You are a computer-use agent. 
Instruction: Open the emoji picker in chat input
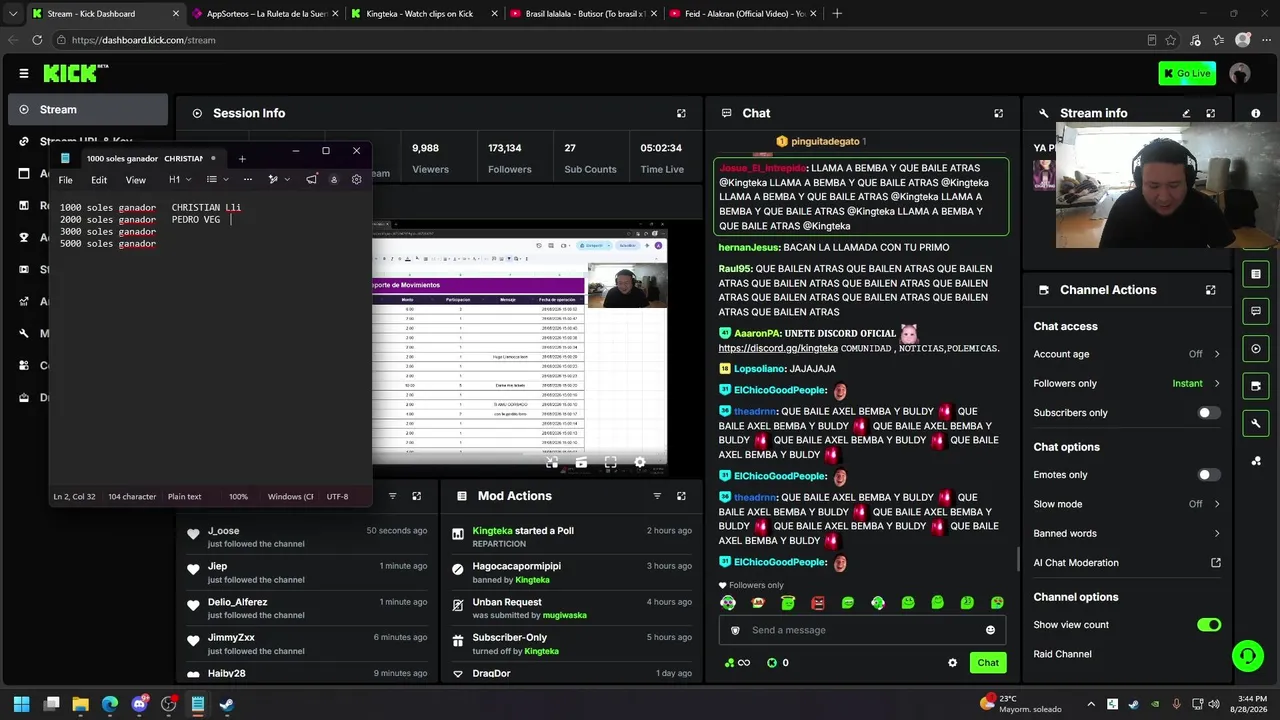click(x=990, y=630)
